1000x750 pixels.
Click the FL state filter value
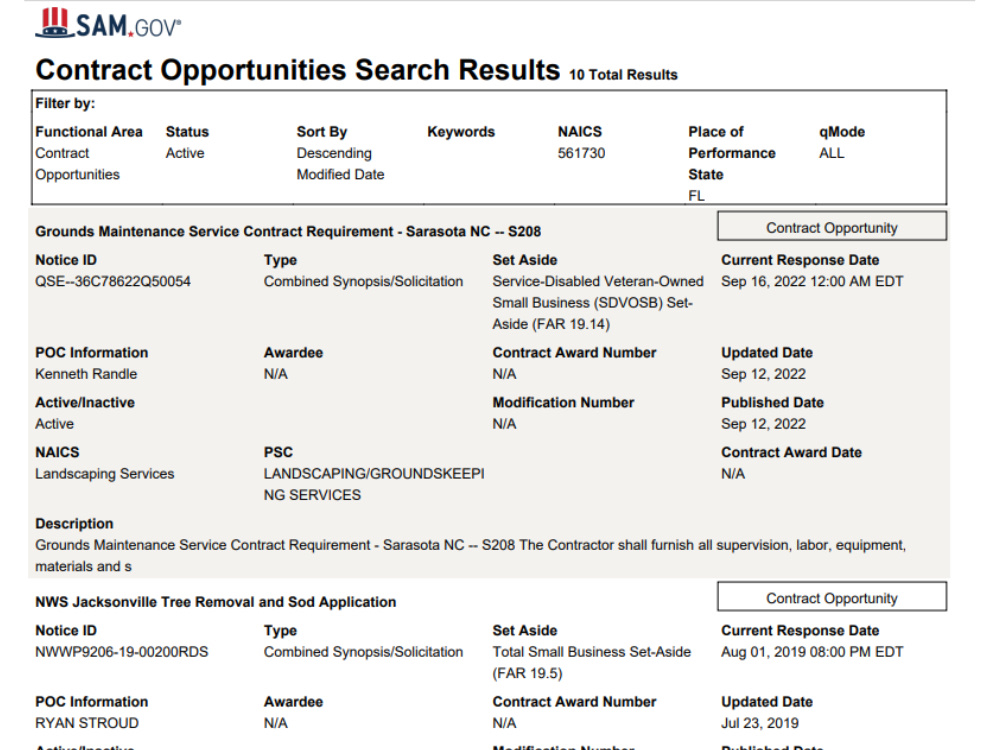[696, 196]
